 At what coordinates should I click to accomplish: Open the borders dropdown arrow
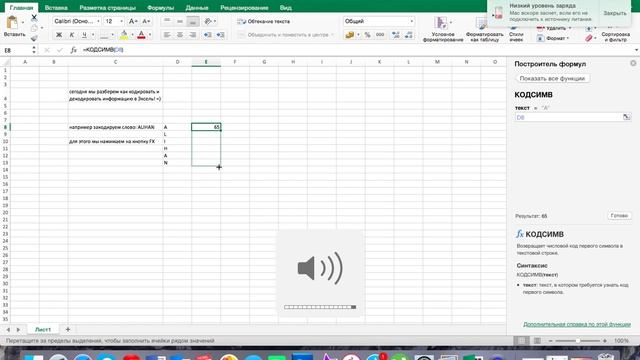tap(113, 35)
